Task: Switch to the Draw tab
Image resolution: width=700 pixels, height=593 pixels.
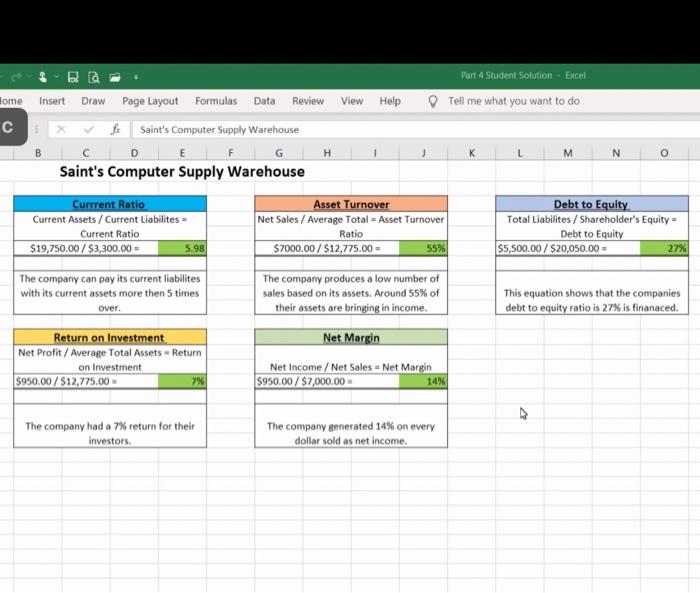Action: 93,101
